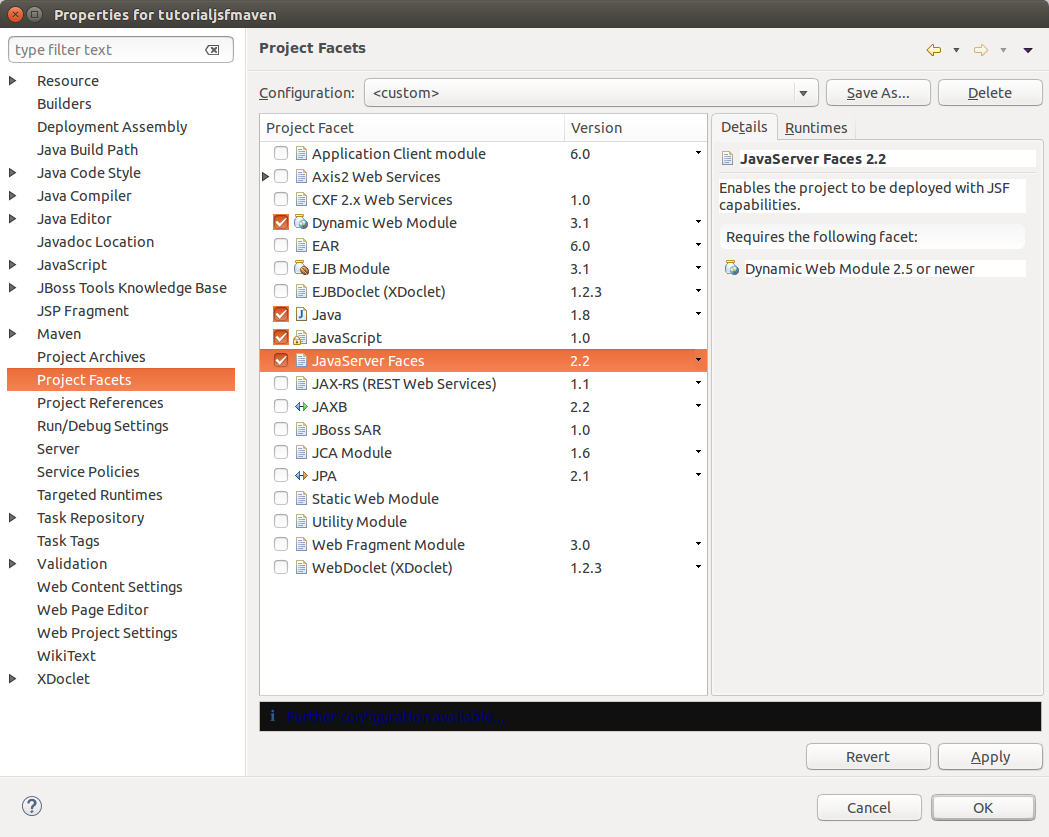
Task: Select Targeted Runtimes in the sidebar
Action: coord(99,494)
